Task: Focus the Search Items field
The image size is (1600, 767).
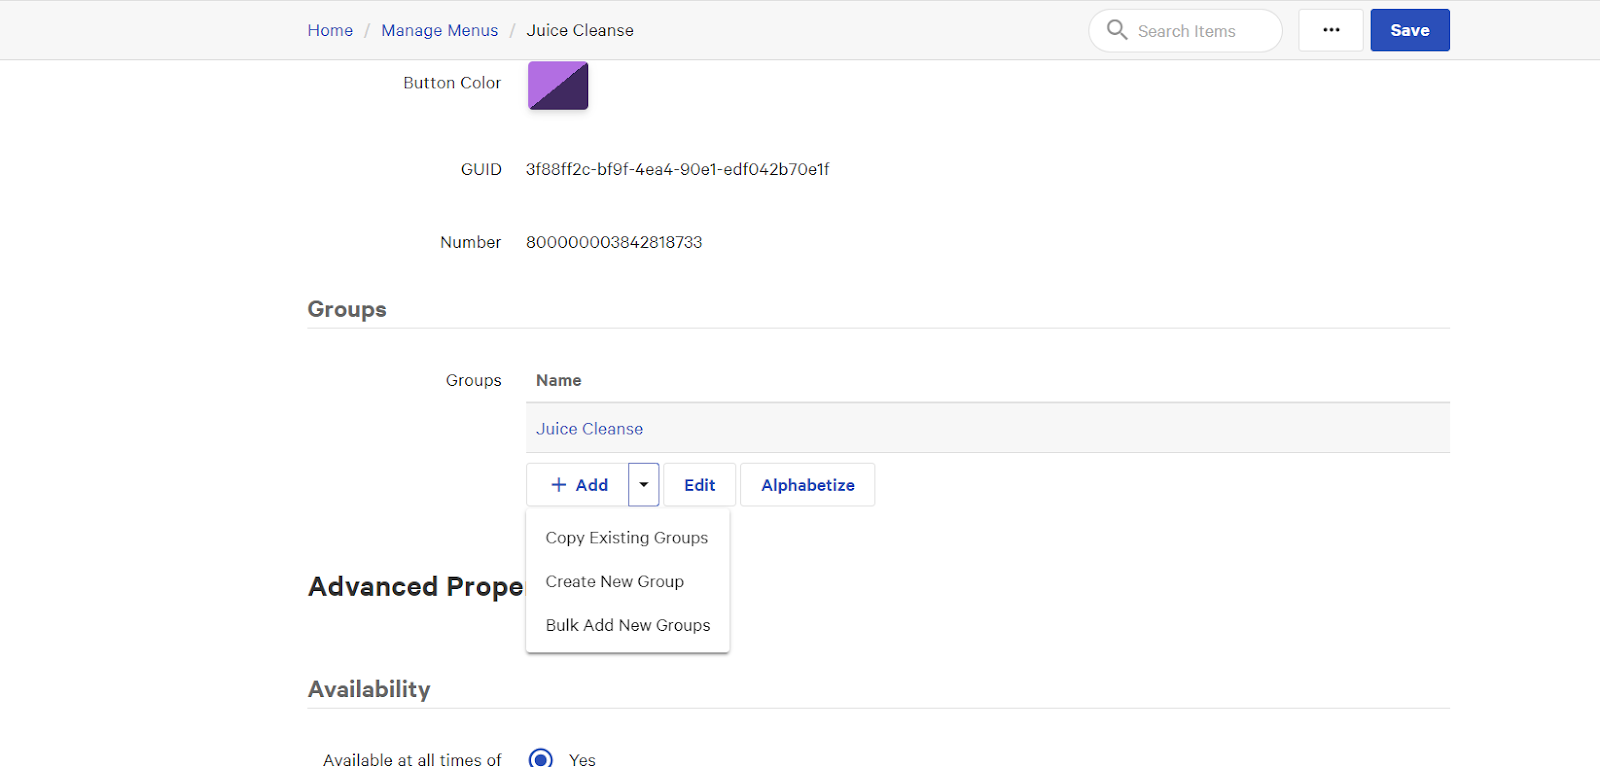Action: click(x=1200, y=31)
